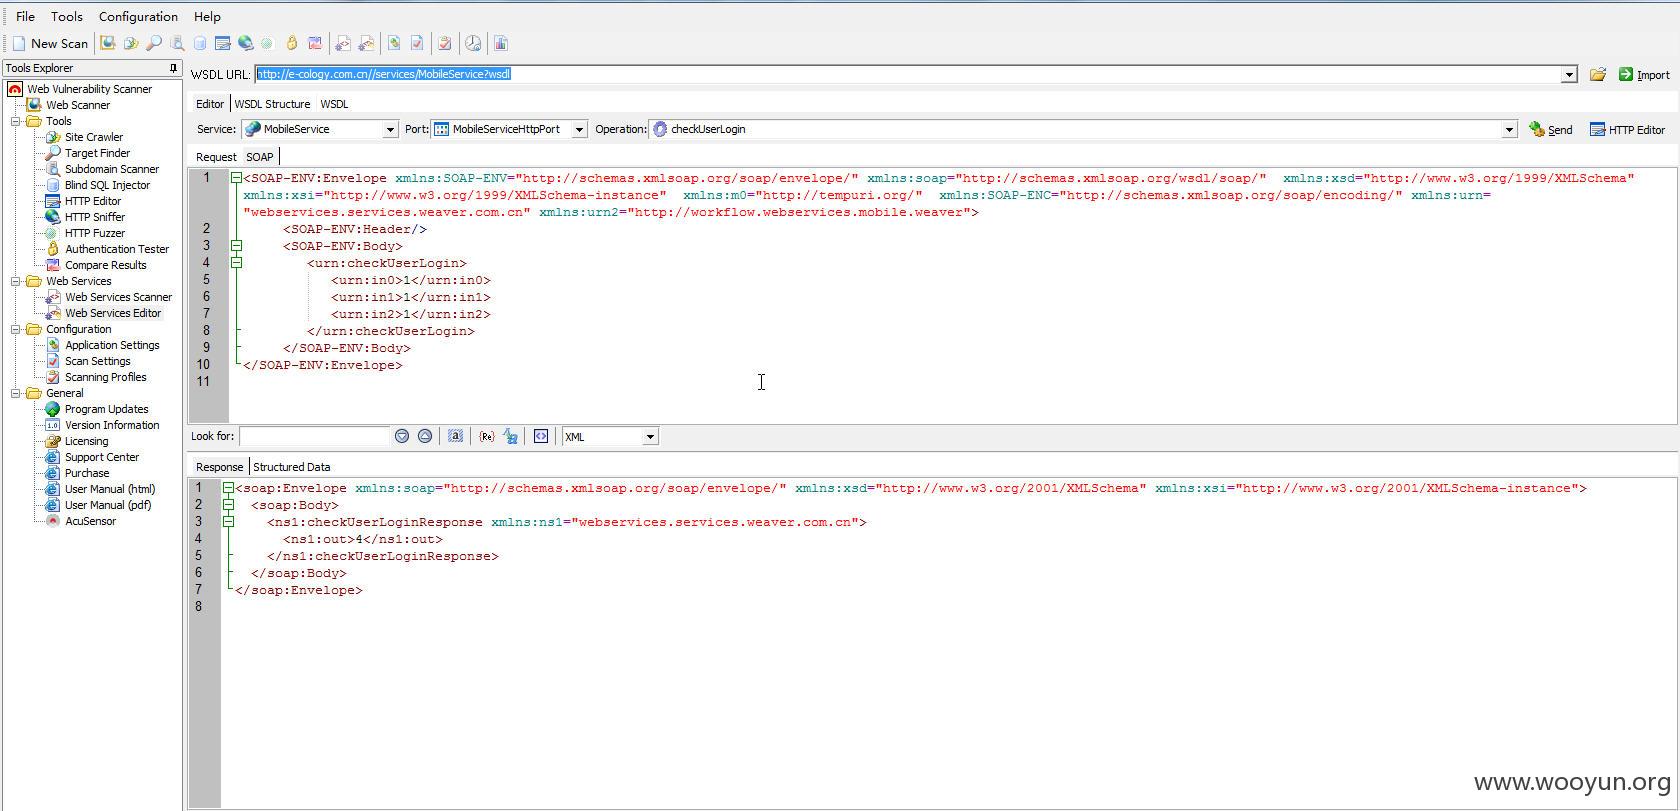Open the Service MobileService dropdown
Screen dimensions: 1680x811
[x=390, y=130]
